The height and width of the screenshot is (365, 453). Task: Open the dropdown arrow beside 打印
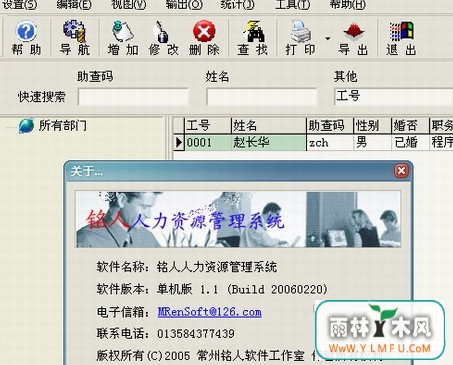(328, 39)
